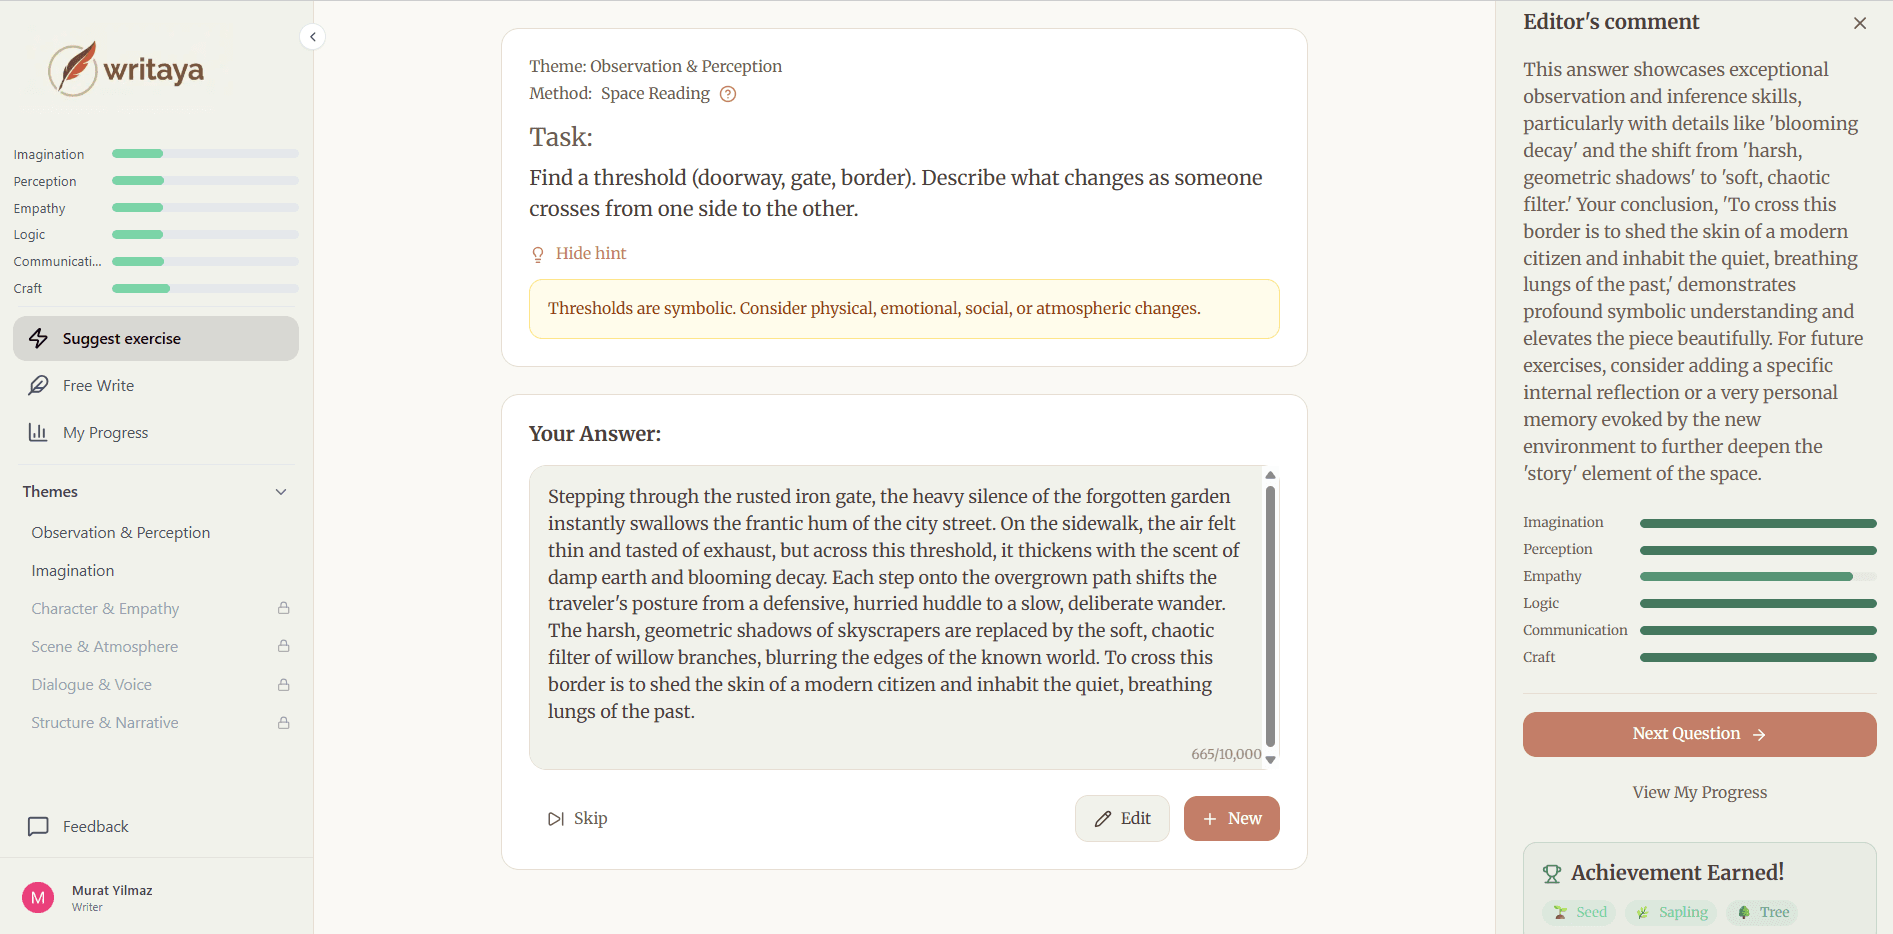1893x934 pixels.
Task: Collapse the left sidebar with the arrow toggle
Action: click(x=312, y=36)
